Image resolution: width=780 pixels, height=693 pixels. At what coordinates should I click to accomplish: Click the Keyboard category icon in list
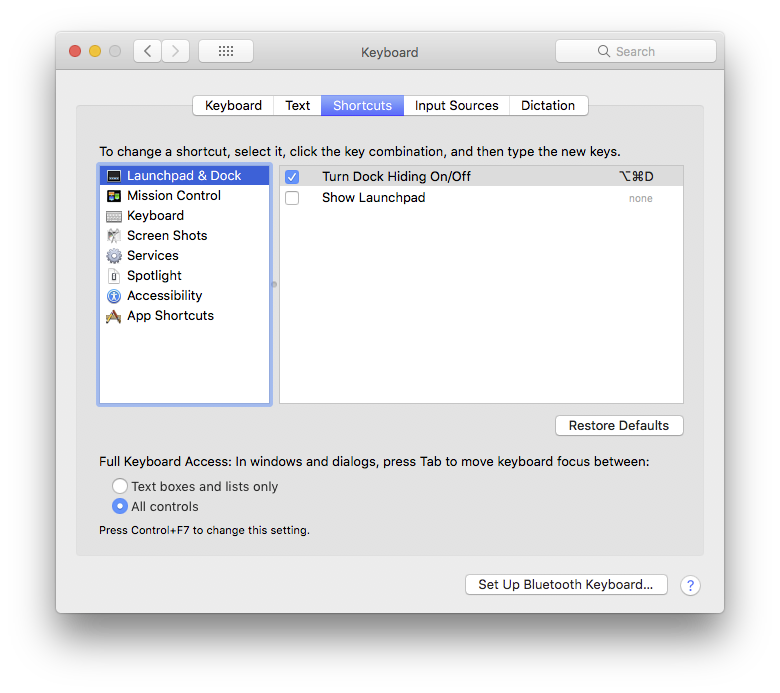pos(114,216)
